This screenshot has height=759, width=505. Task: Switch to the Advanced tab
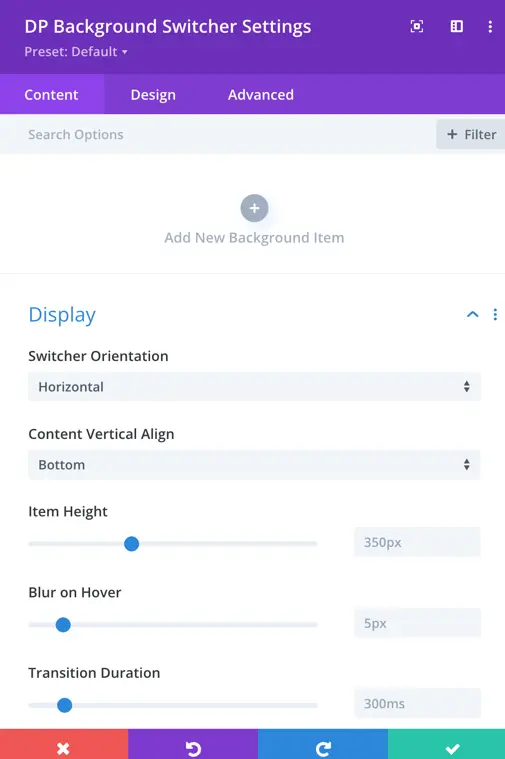click(x=260, y=94)
